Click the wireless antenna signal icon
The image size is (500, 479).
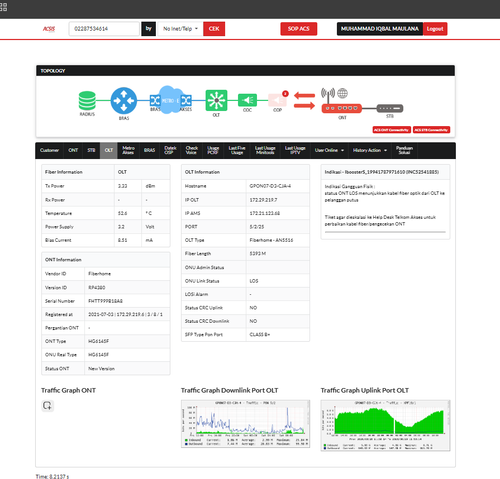pyautogui.click(x=328, y=95)
